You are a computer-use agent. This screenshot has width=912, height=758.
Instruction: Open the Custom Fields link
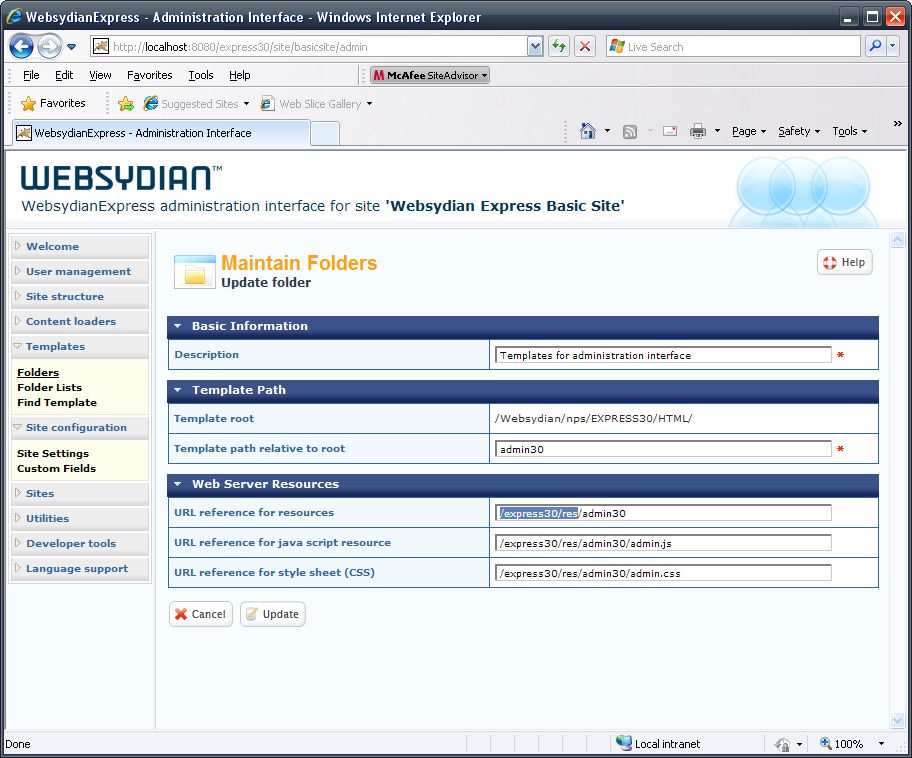56,468
